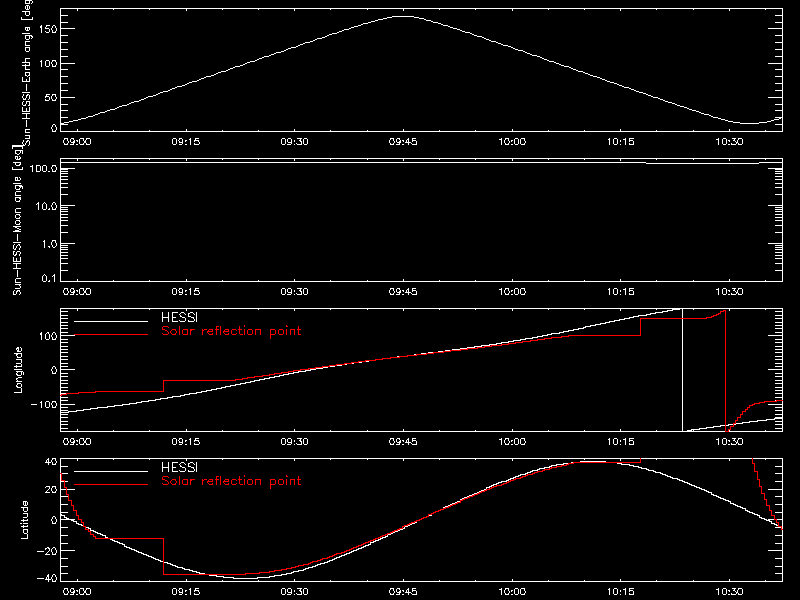Click 09:30 tick under Latitude plot

pos(294,591)
